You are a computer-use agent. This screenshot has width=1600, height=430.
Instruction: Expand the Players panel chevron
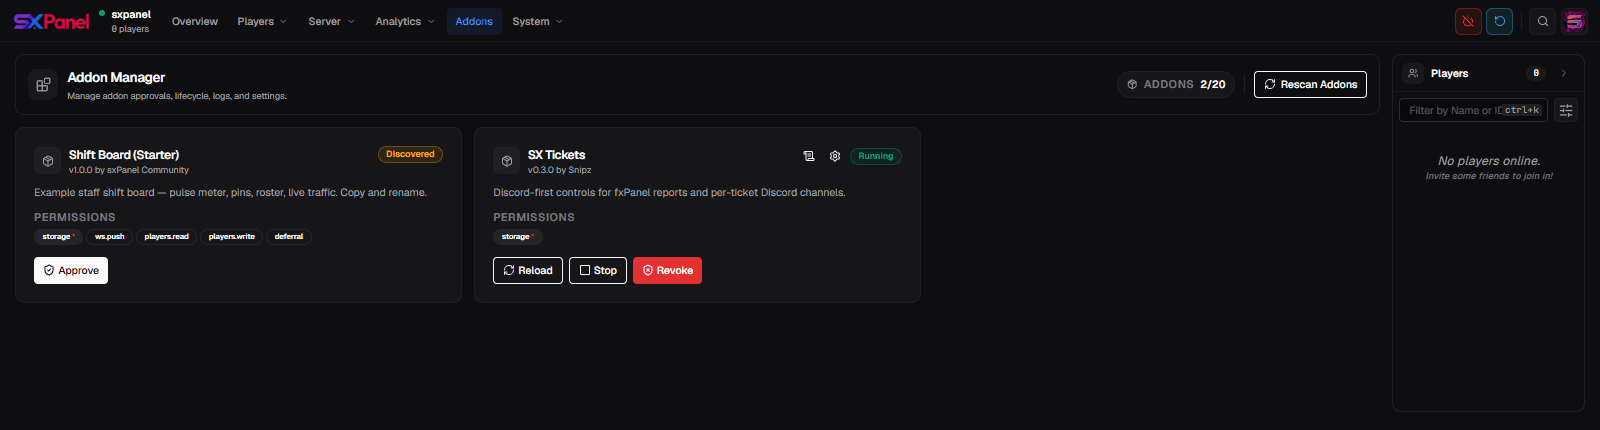[x=1564, y=73]
